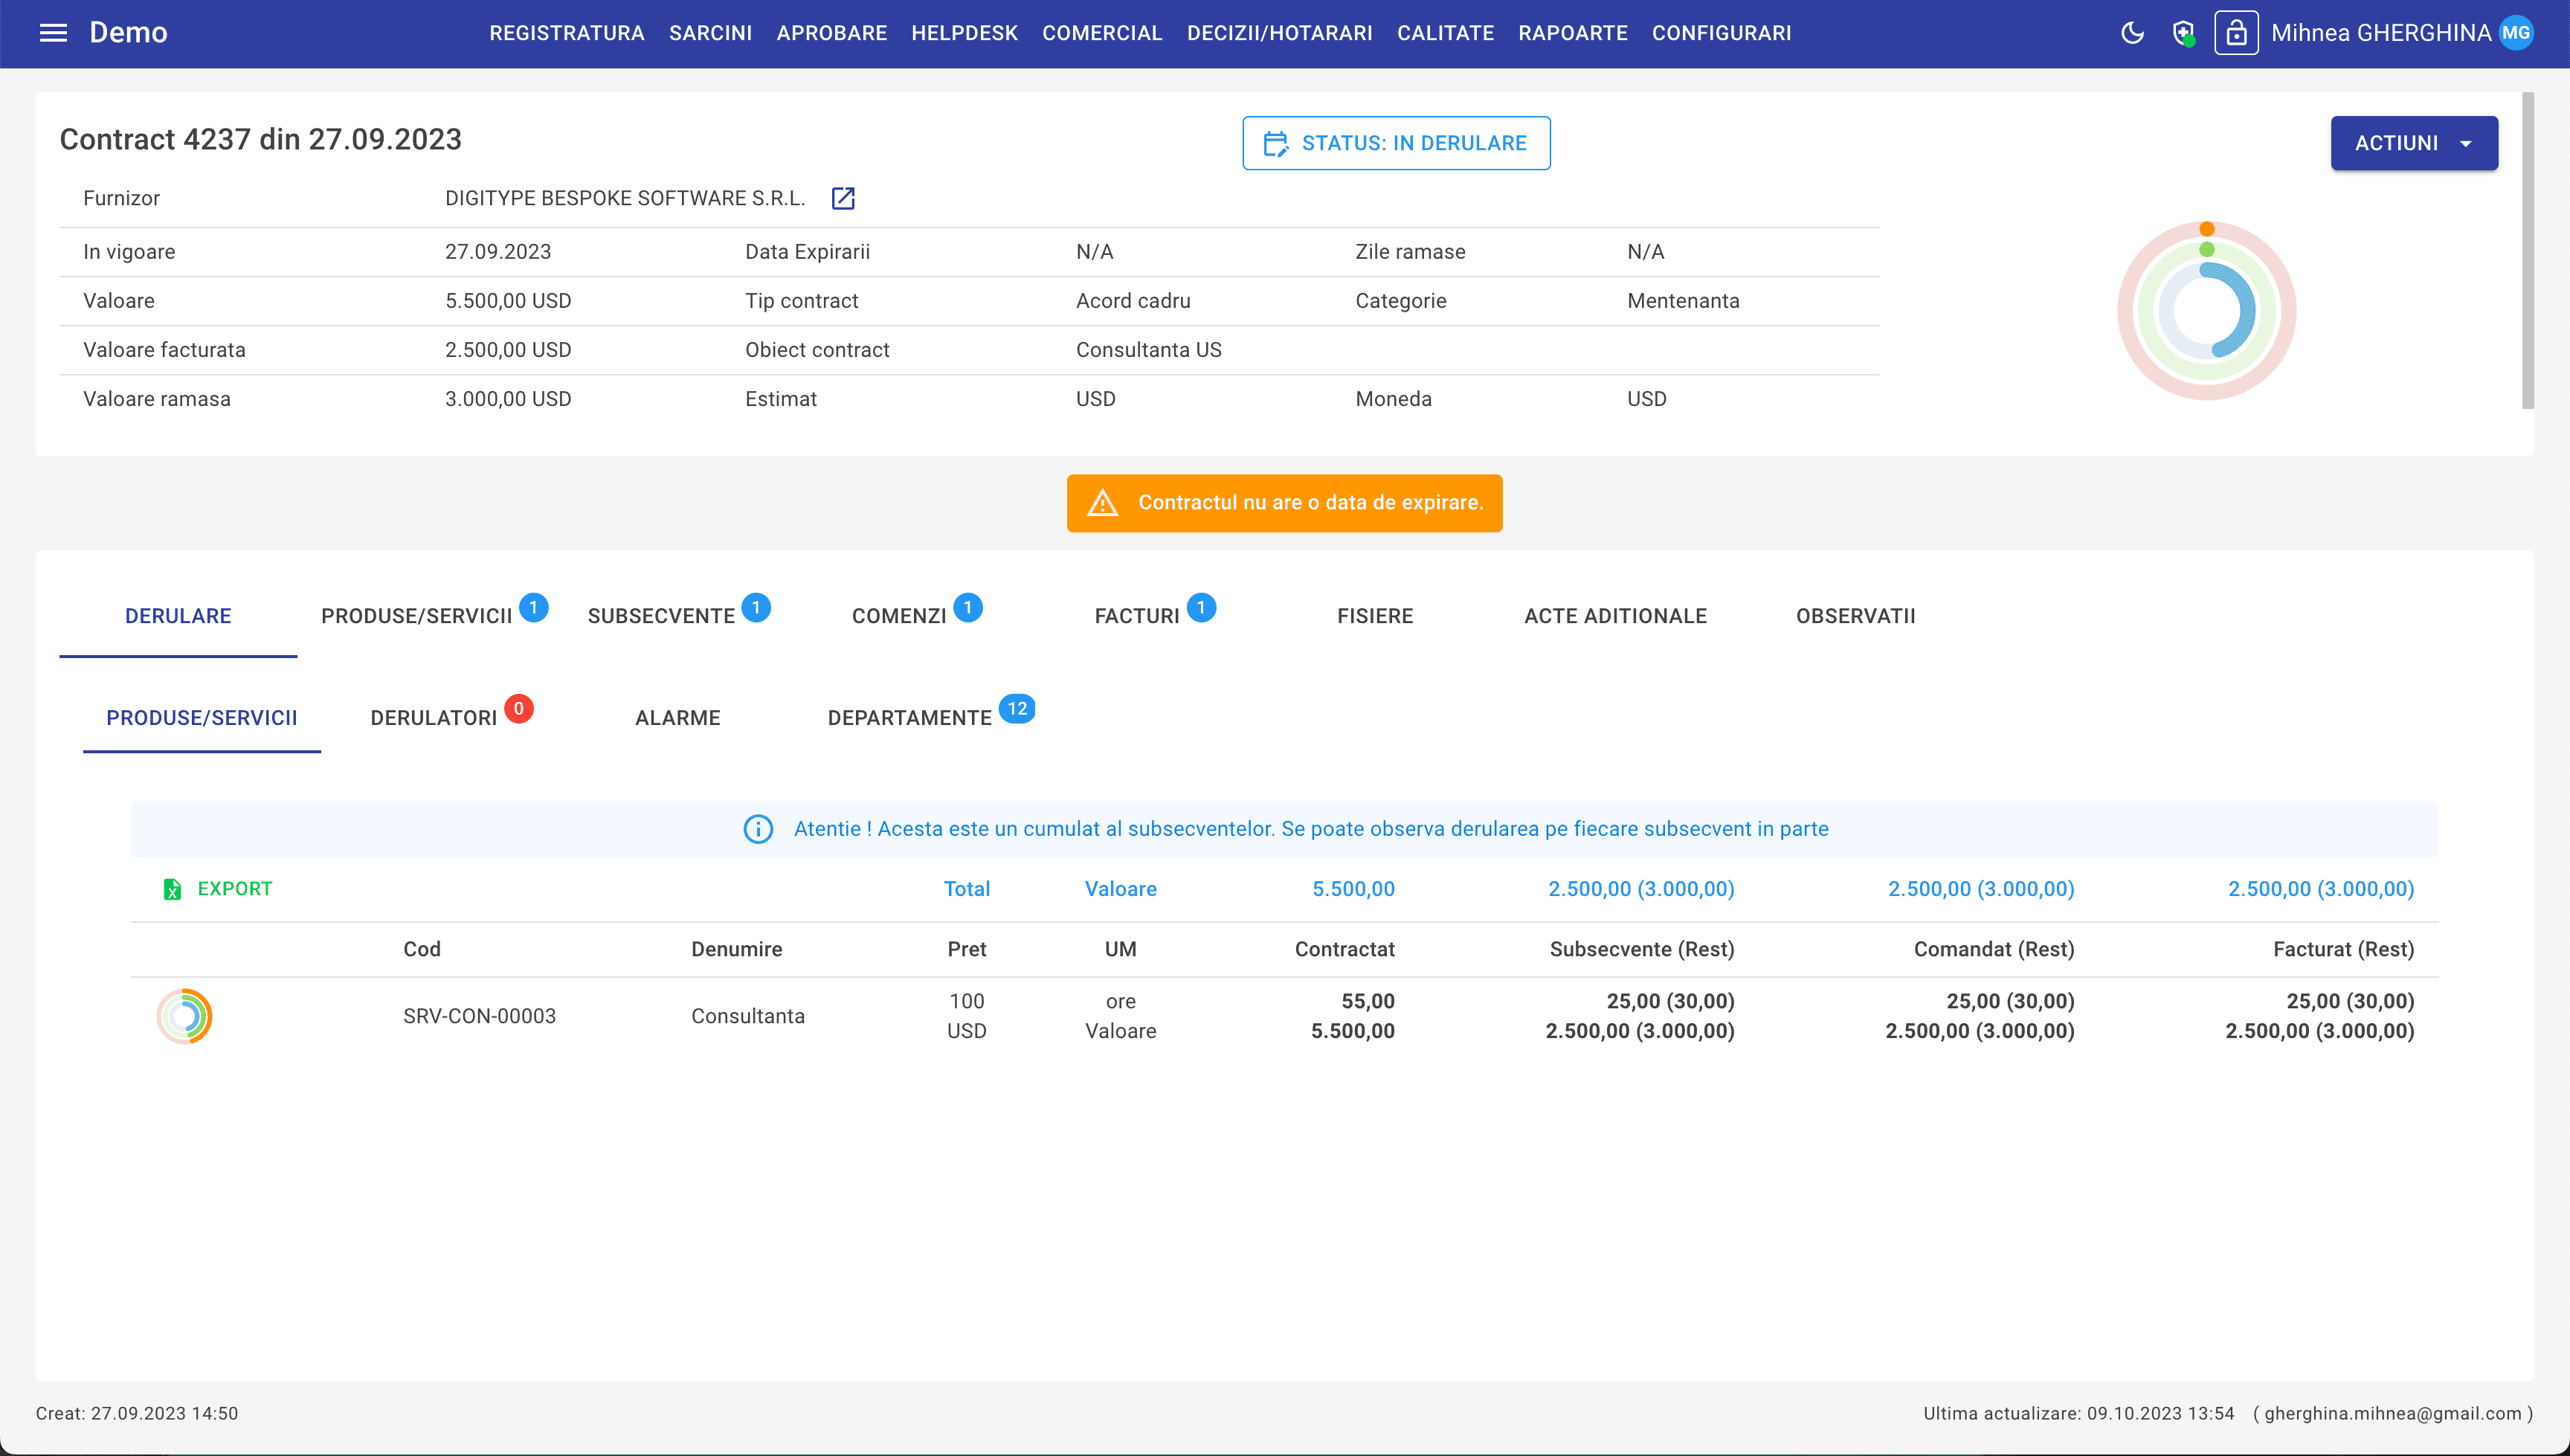Click the vertical scrollbar of the contract panel
Image resolution: width=2570 pixels, height=1456 pixels.
[x=2527, y=250]
